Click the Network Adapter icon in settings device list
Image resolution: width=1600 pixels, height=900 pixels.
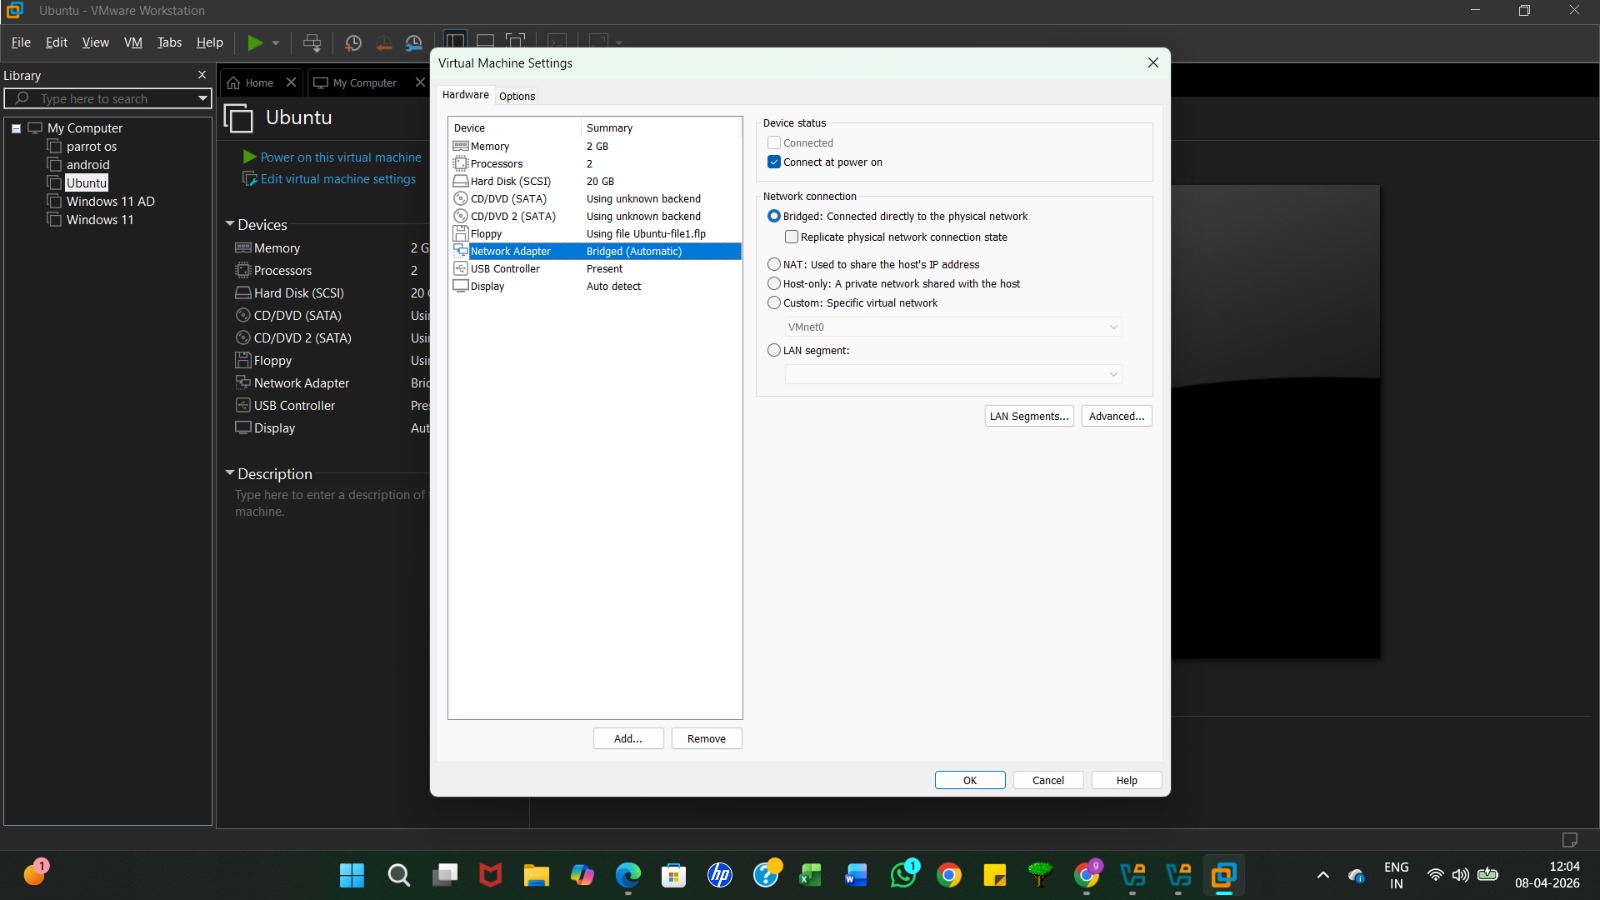coord(461,251)
